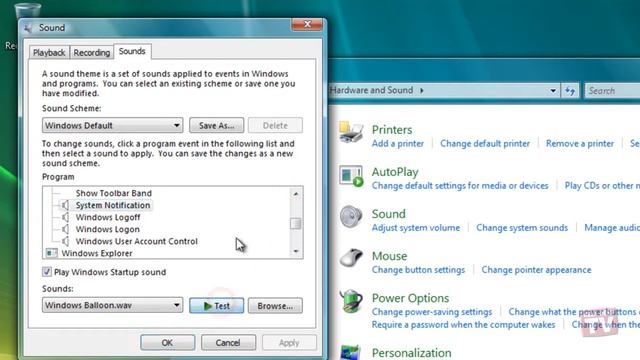Click the Power Options battery icon
This screenshot has width=640, height=360.
(351, 301)
